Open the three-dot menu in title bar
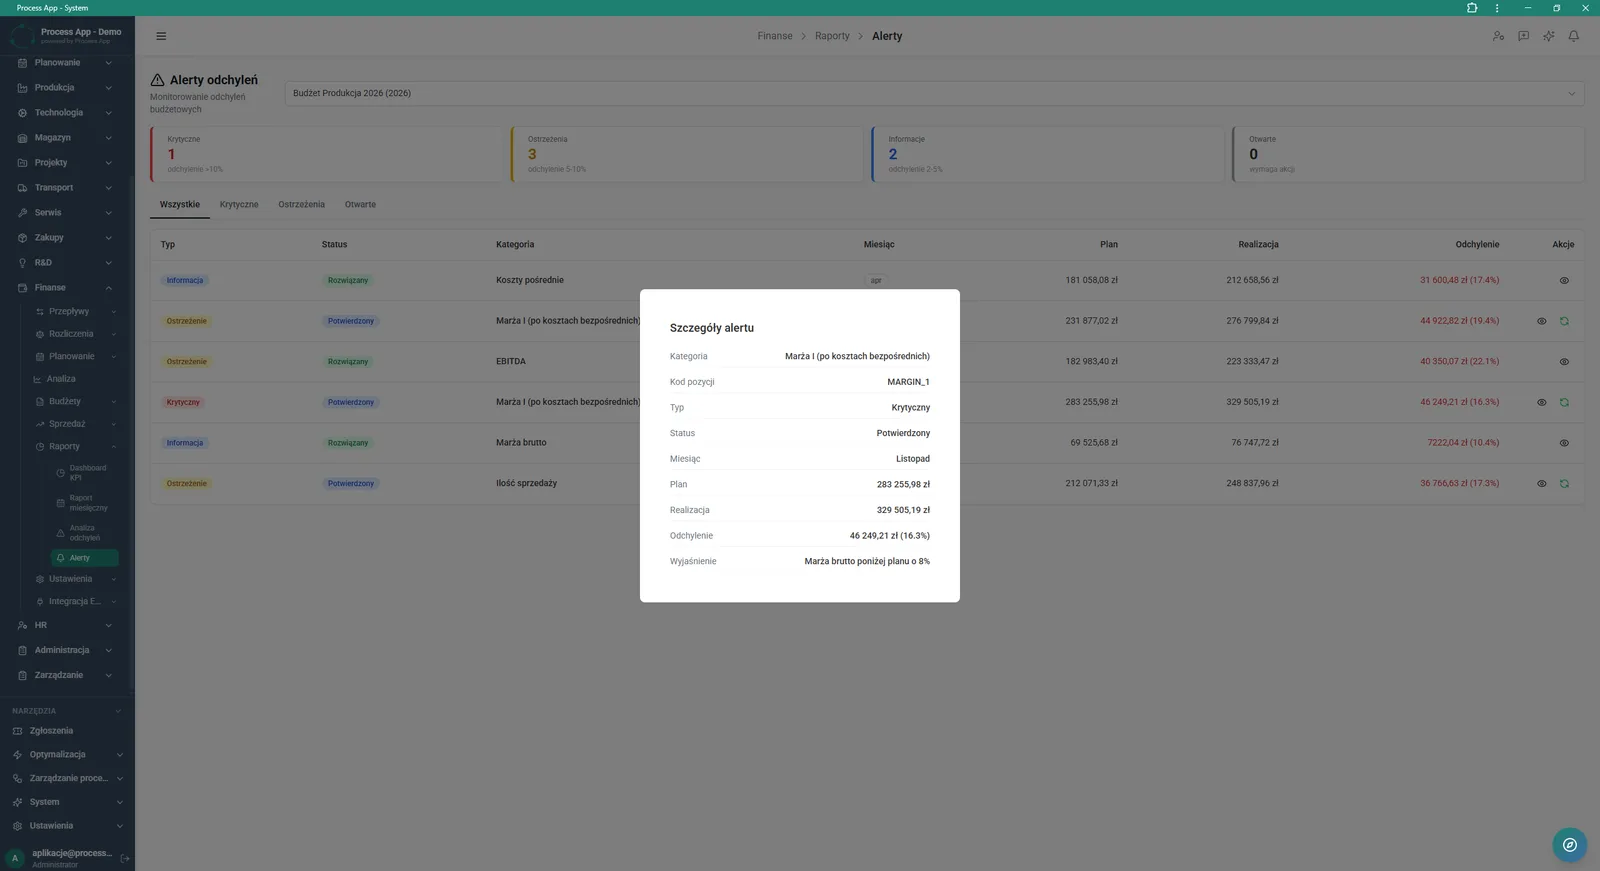Image resolution: width=1600 pixels, height=871 pixels. [x=1497, y=8]
